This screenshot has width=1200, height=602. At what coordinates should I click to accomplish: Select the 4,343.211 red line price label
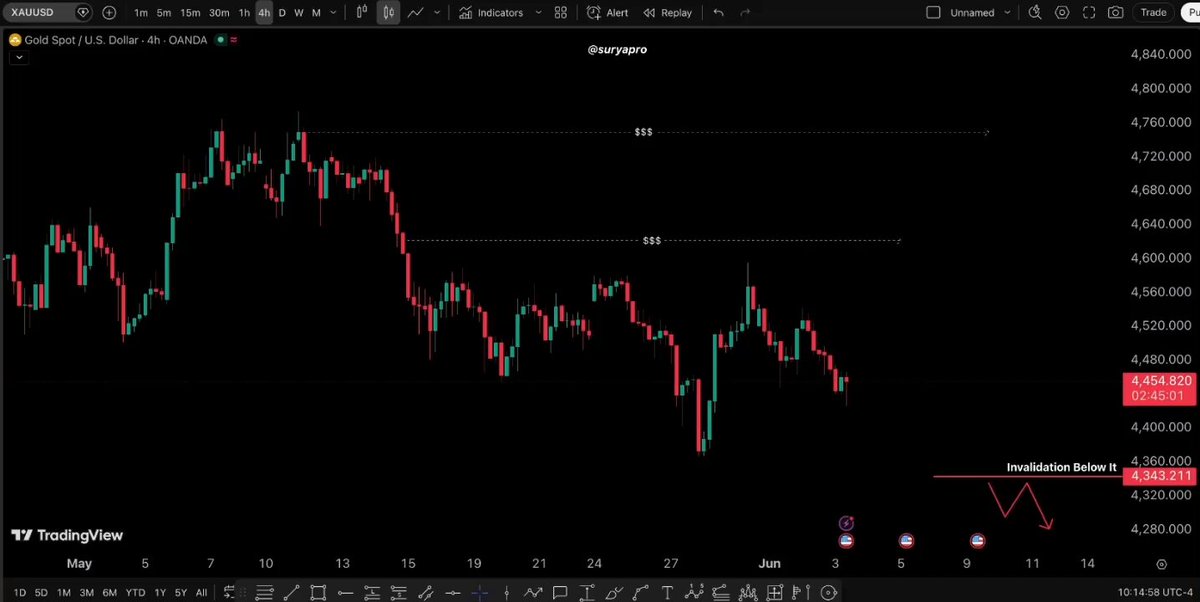(1159, 476)
